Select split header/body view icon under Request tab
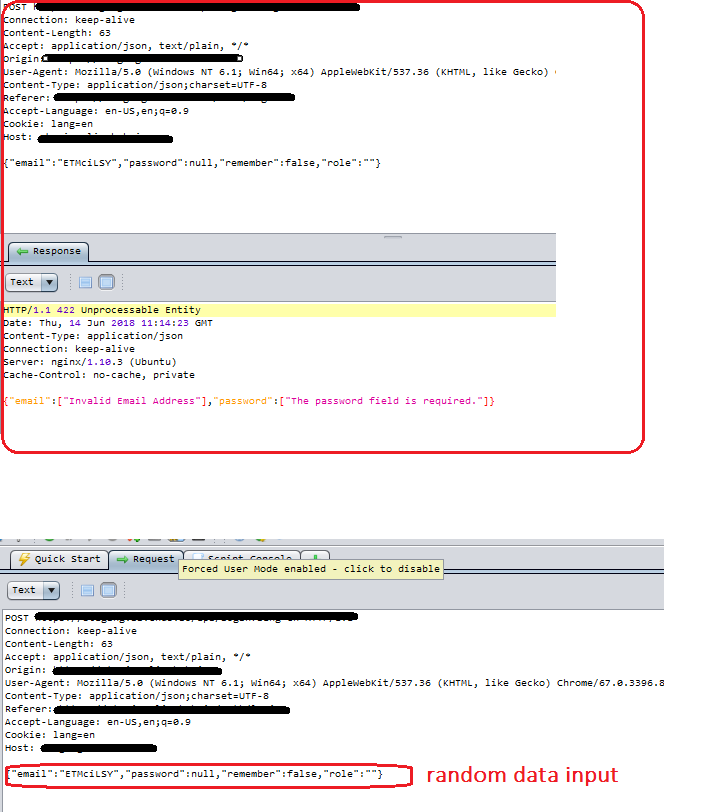This screenshot has height=812, width=726. click(88, 590)
